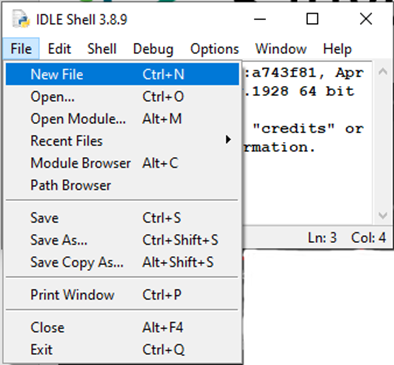Open the Edit menu
394x365 pixels.
click(x=59, y=49)
